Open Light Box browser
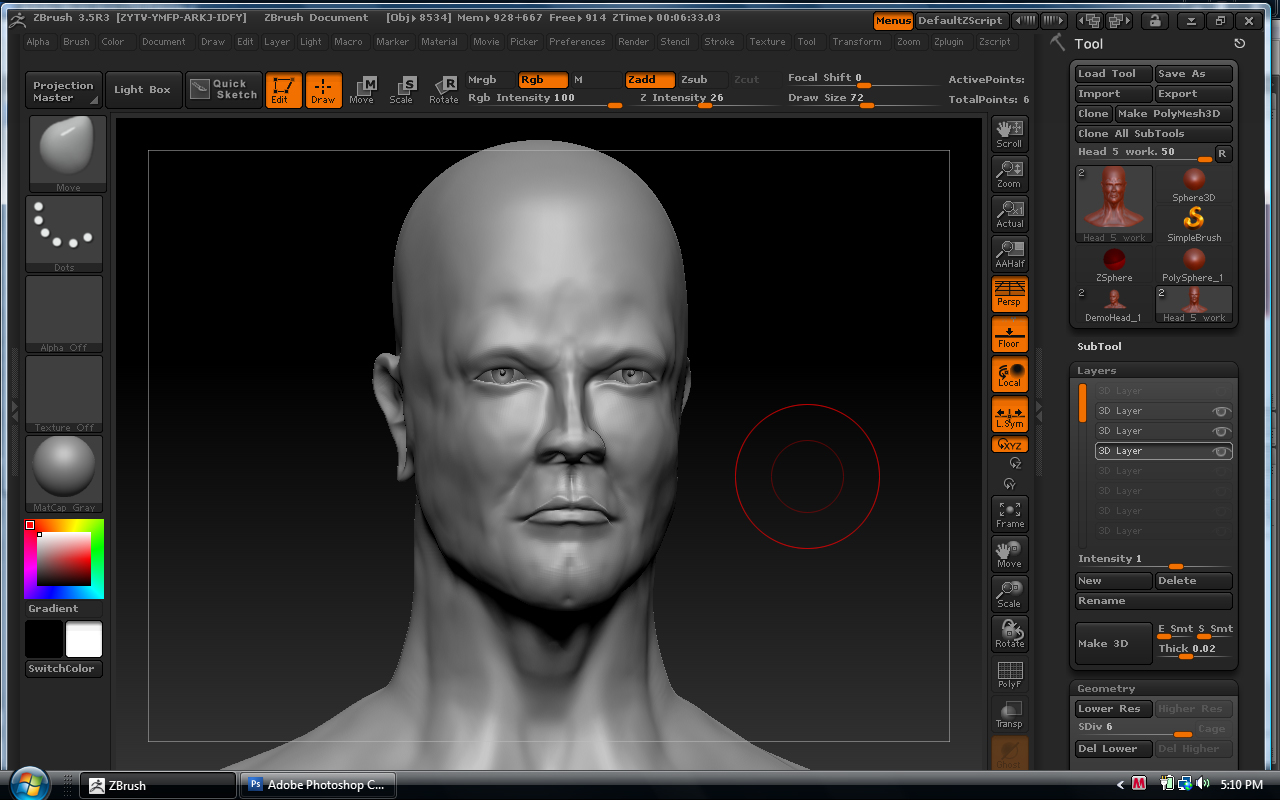This screenshot has height=800, width=1280. coord(142,90)
